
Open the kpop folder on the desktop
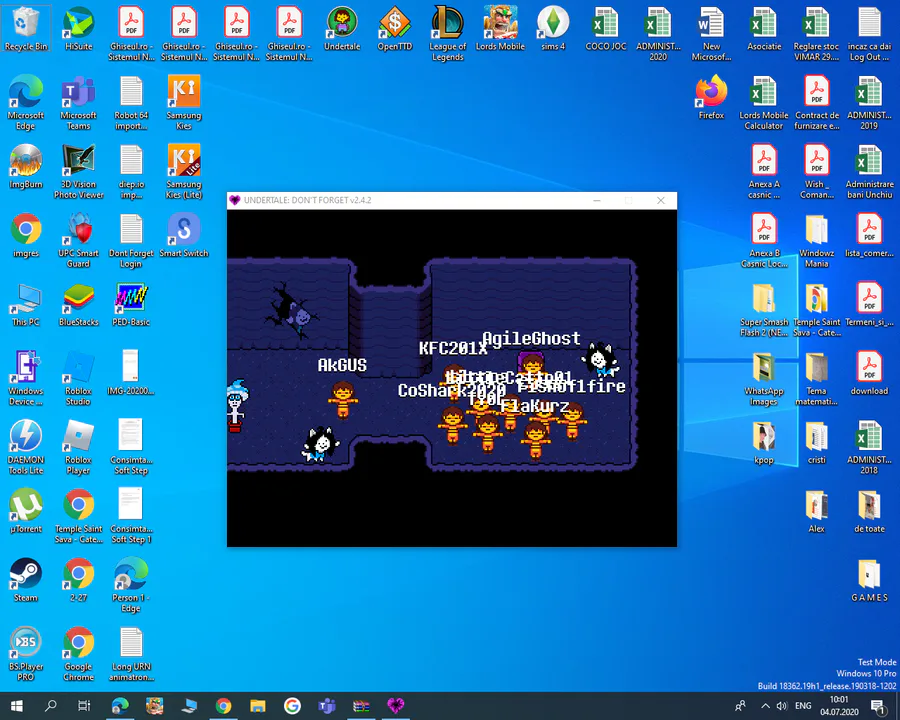tap(764, 442)
